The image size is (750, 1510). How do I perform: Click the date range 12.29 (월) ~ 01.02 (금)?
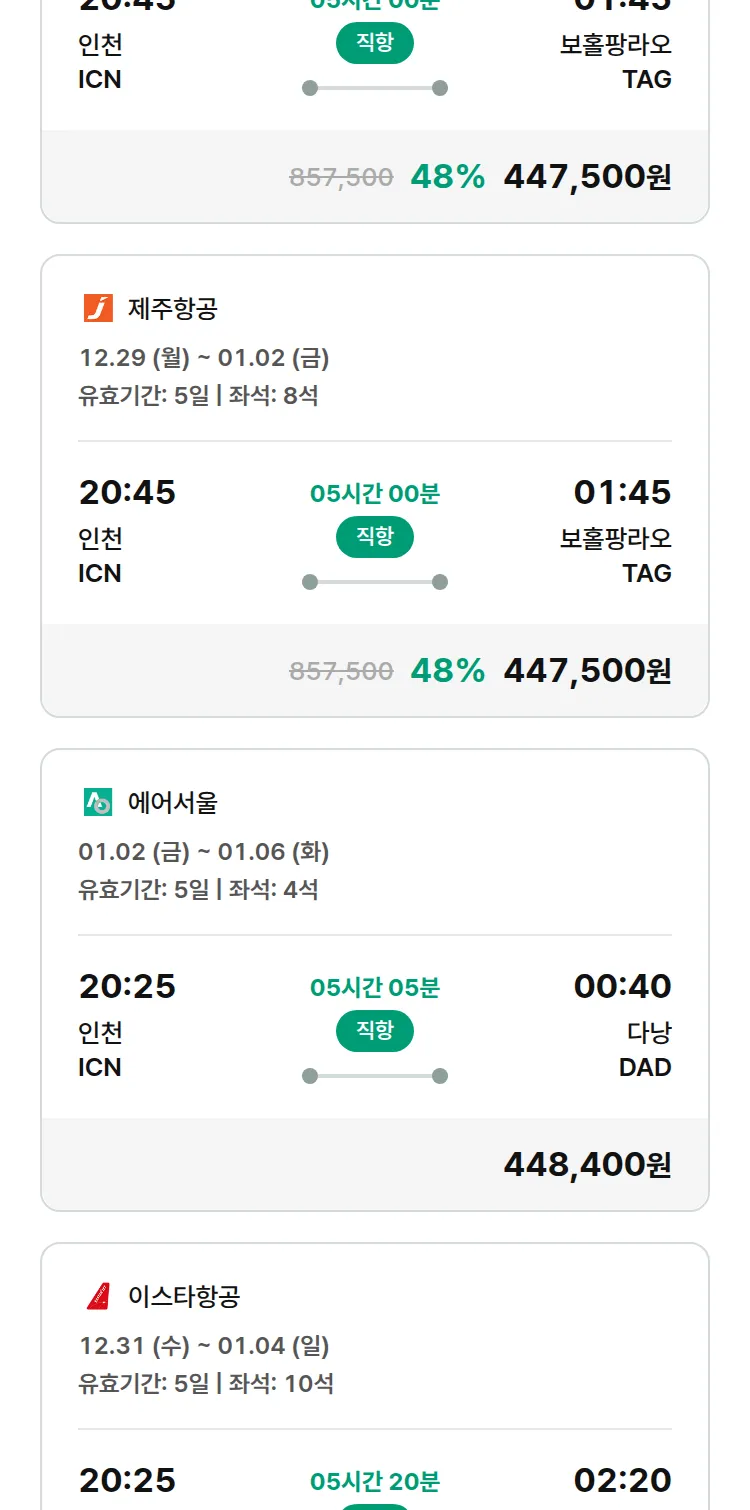tap(204, 358)
